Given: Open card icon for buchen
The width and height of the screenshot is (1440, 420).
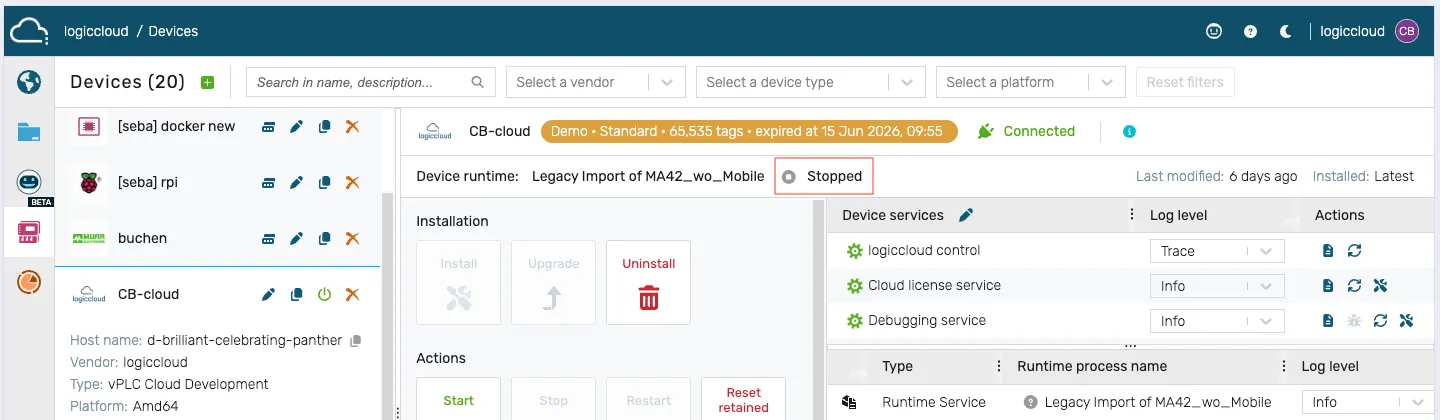Looking at the screenshot, I should coord(268,239).
